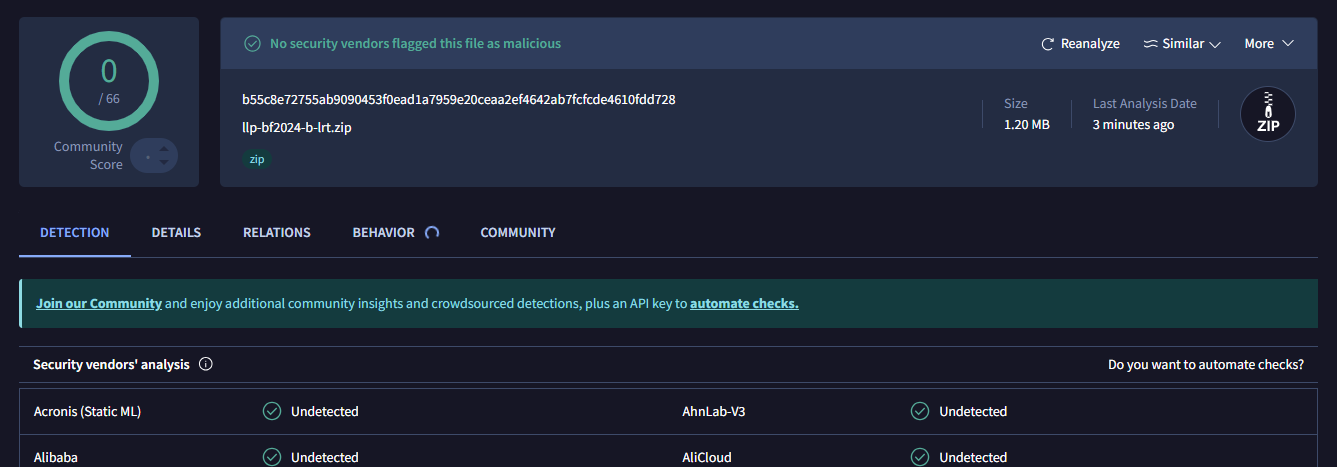Image resolution: width=1337 pixels, height=467 pixels.
Task: Open the automate checks link
Action: coord(744,304)
